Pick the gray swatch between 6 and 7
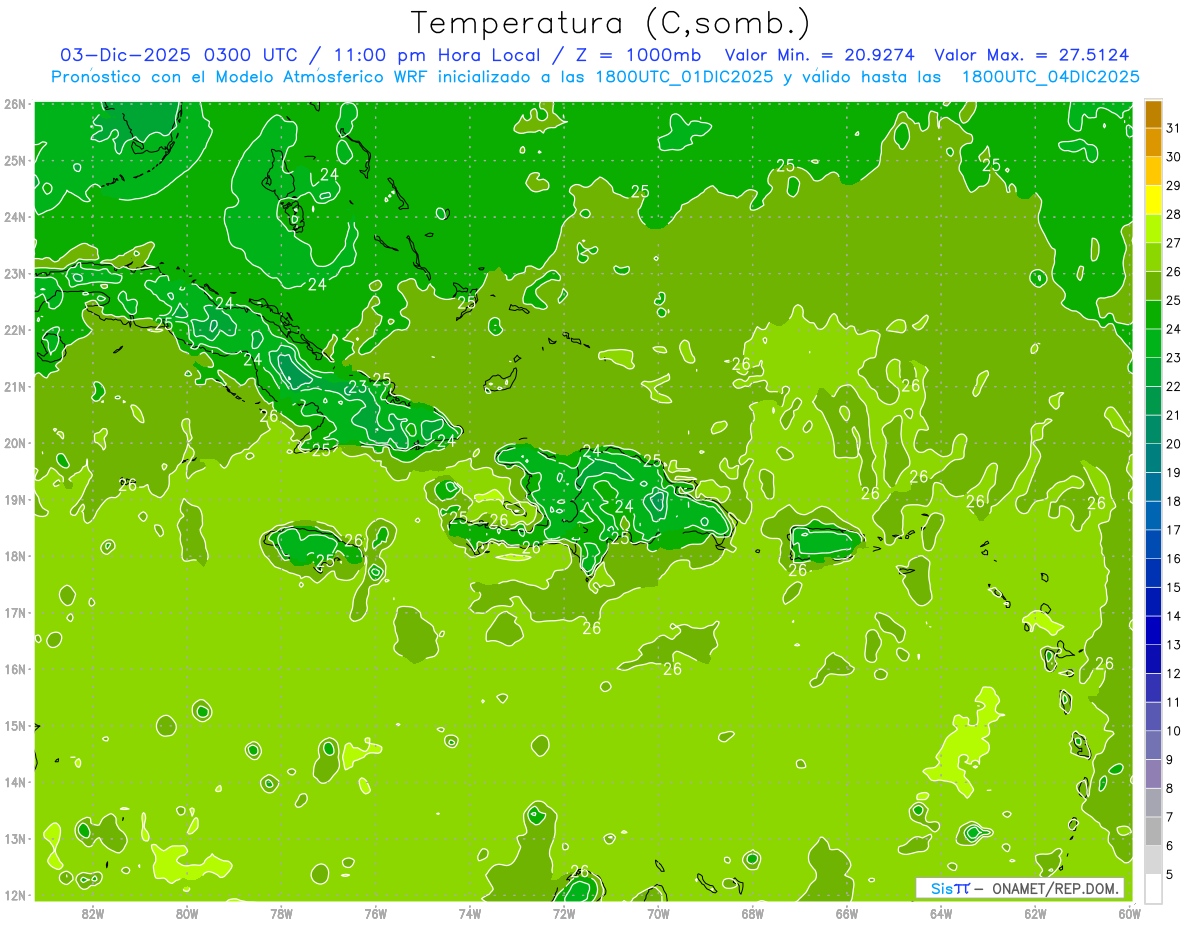1200x927 pixels. point(1153,831)
